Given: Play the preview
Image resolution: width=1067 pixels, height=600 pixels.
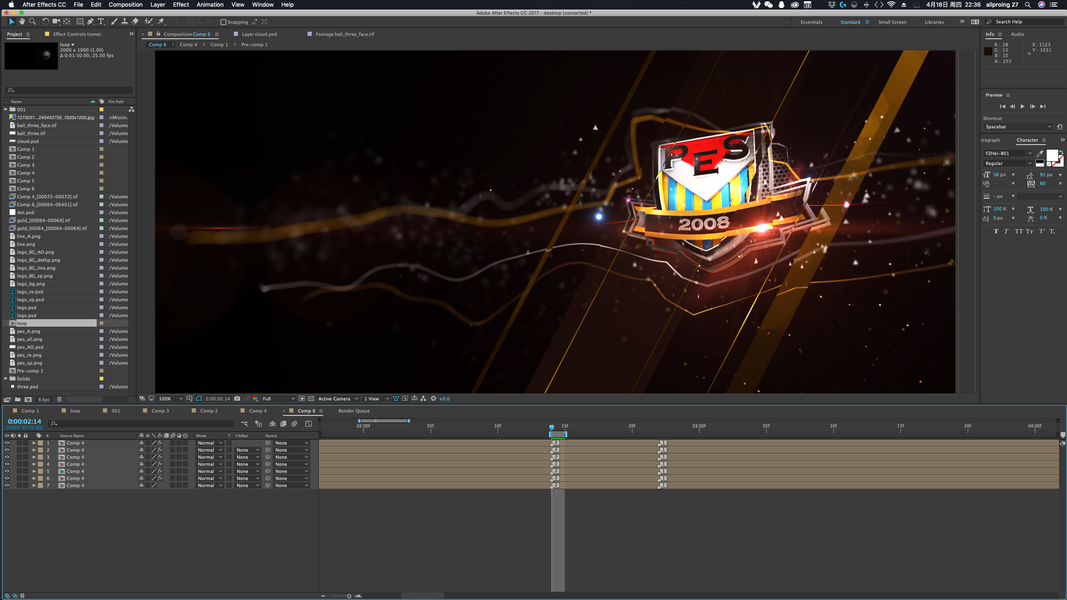Looking at the screenshot, I should [x=1022, y=106].
